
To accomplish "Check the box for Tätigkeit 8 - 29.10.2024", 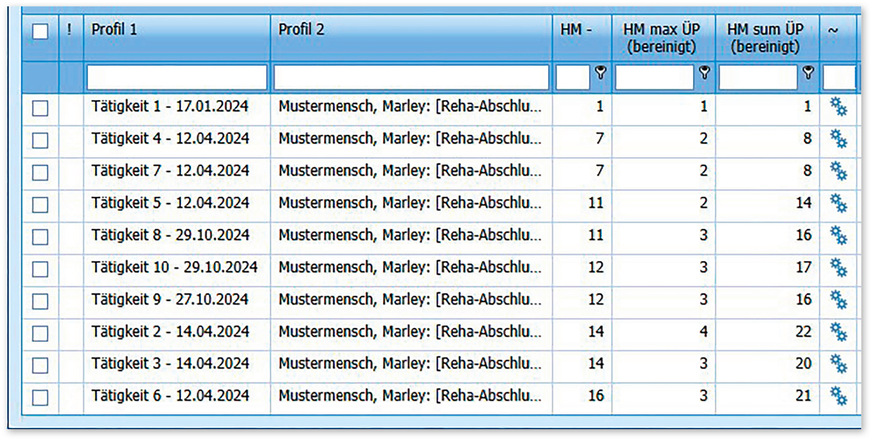I will (40, 238).
